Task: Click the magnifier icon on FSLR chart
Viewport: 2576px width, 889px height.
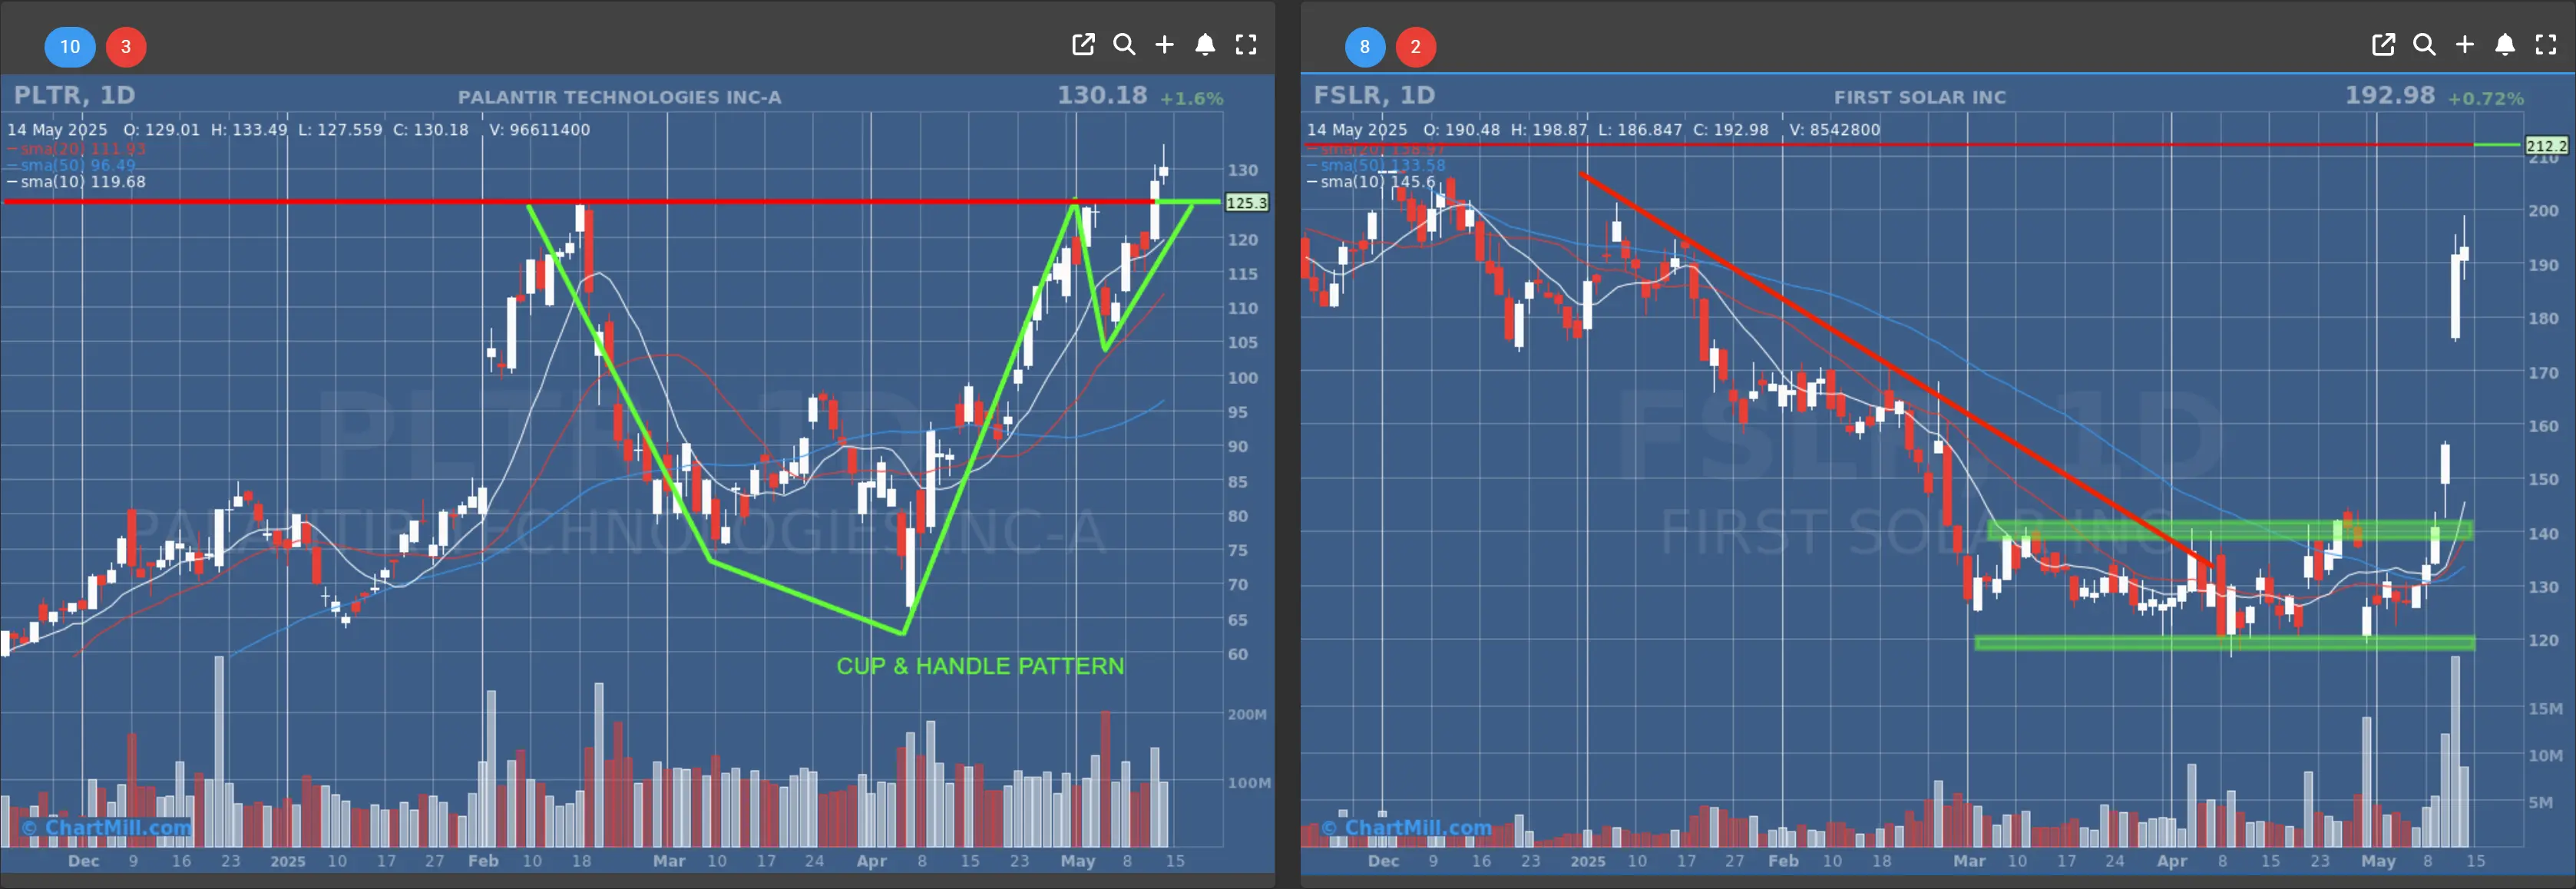Action: 2424,44
